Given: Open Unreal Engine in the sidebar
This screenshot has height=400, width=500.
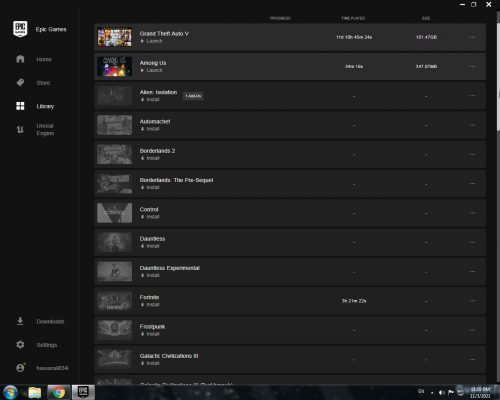Looking at the screenshot, I should pyautogui.click(x=45, y=129).
